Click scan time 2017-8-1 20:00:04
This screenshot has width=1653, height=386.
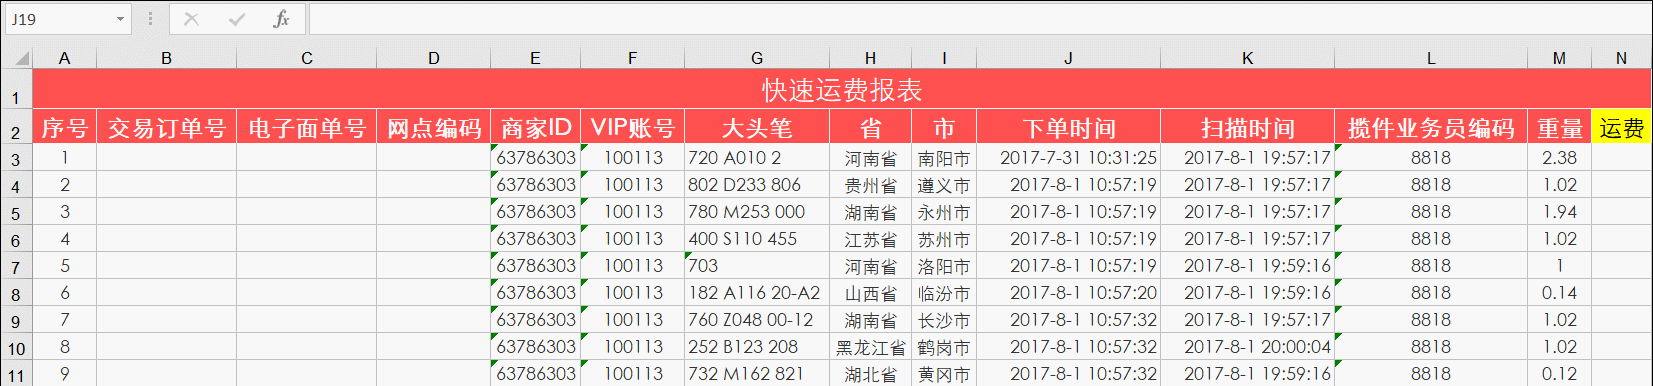click(x=1247, y=347)
